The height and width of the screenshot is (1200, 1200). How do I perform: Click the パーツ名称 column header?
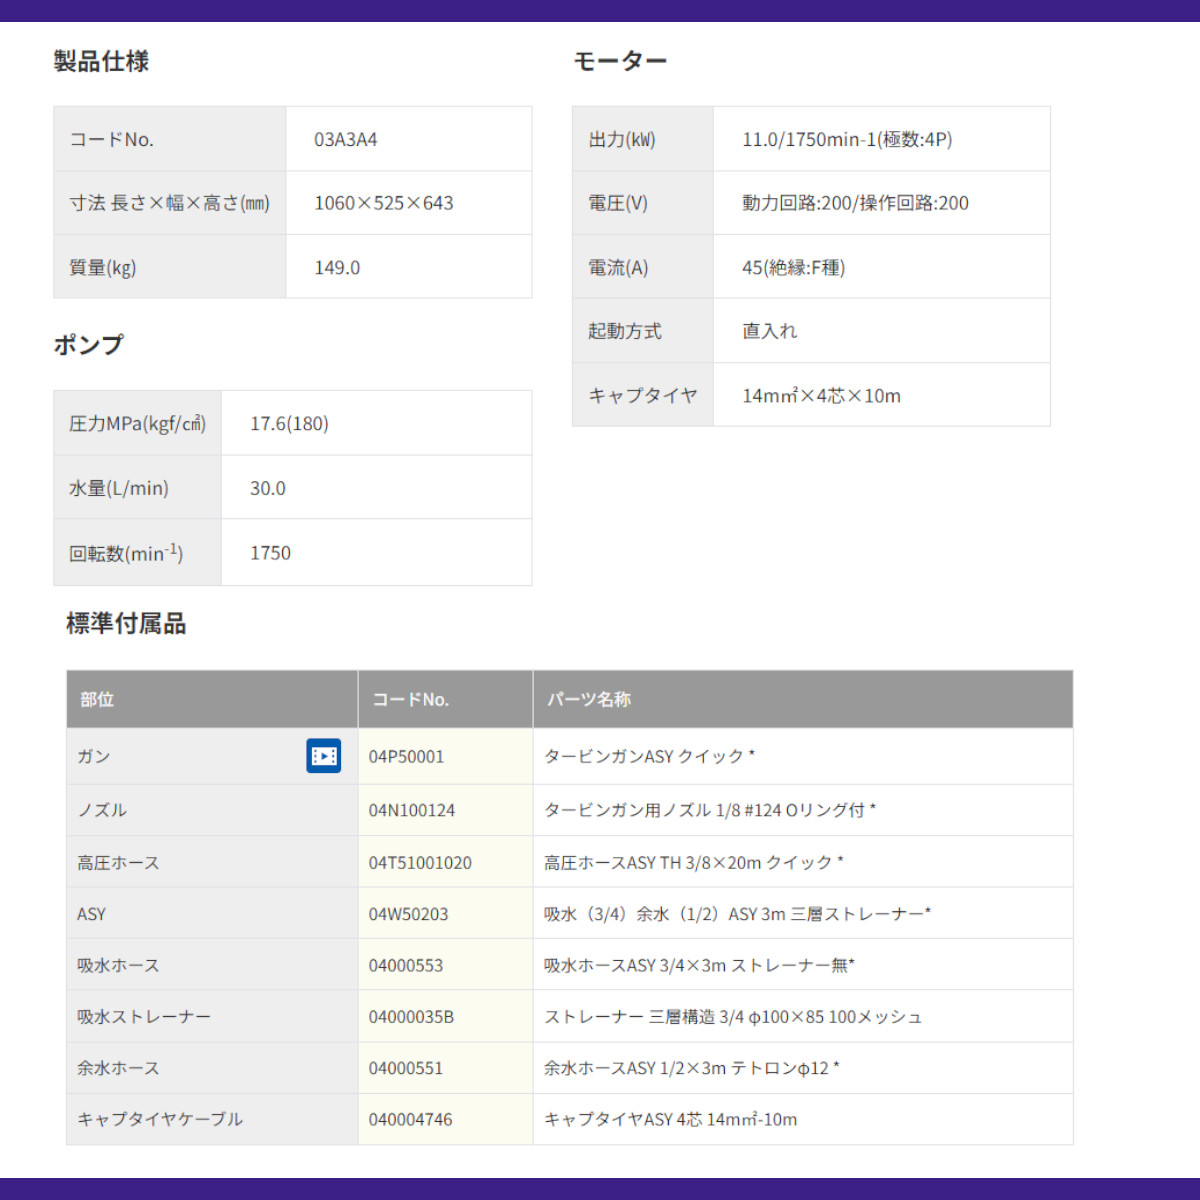[x=589, y=700]
